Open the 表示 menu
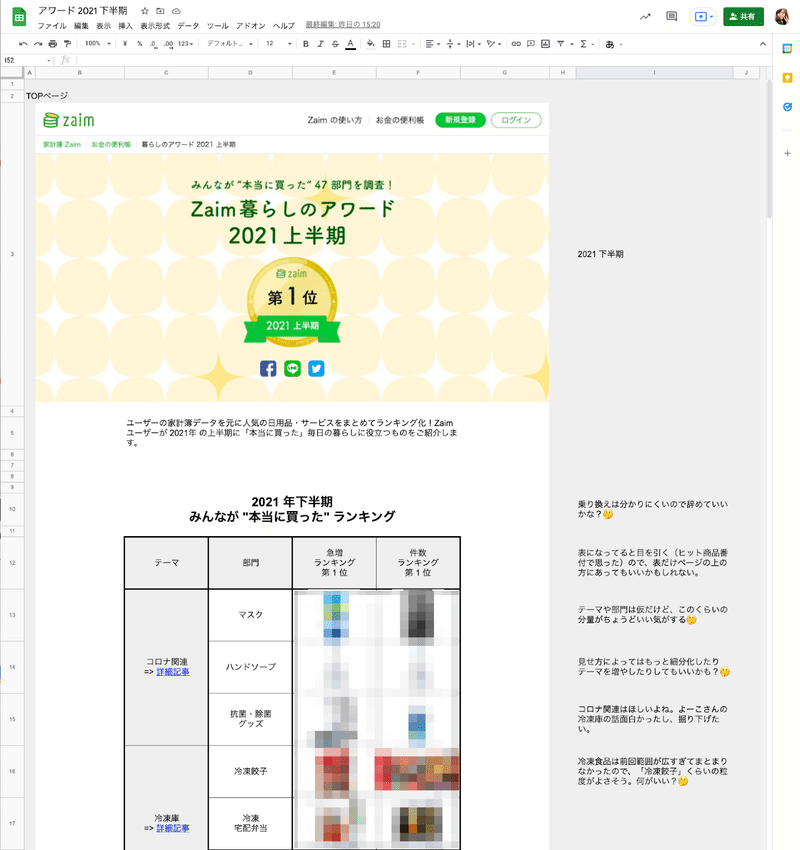Screen dimensions: 800x850 pyautogui.click(x=104, y=26)
